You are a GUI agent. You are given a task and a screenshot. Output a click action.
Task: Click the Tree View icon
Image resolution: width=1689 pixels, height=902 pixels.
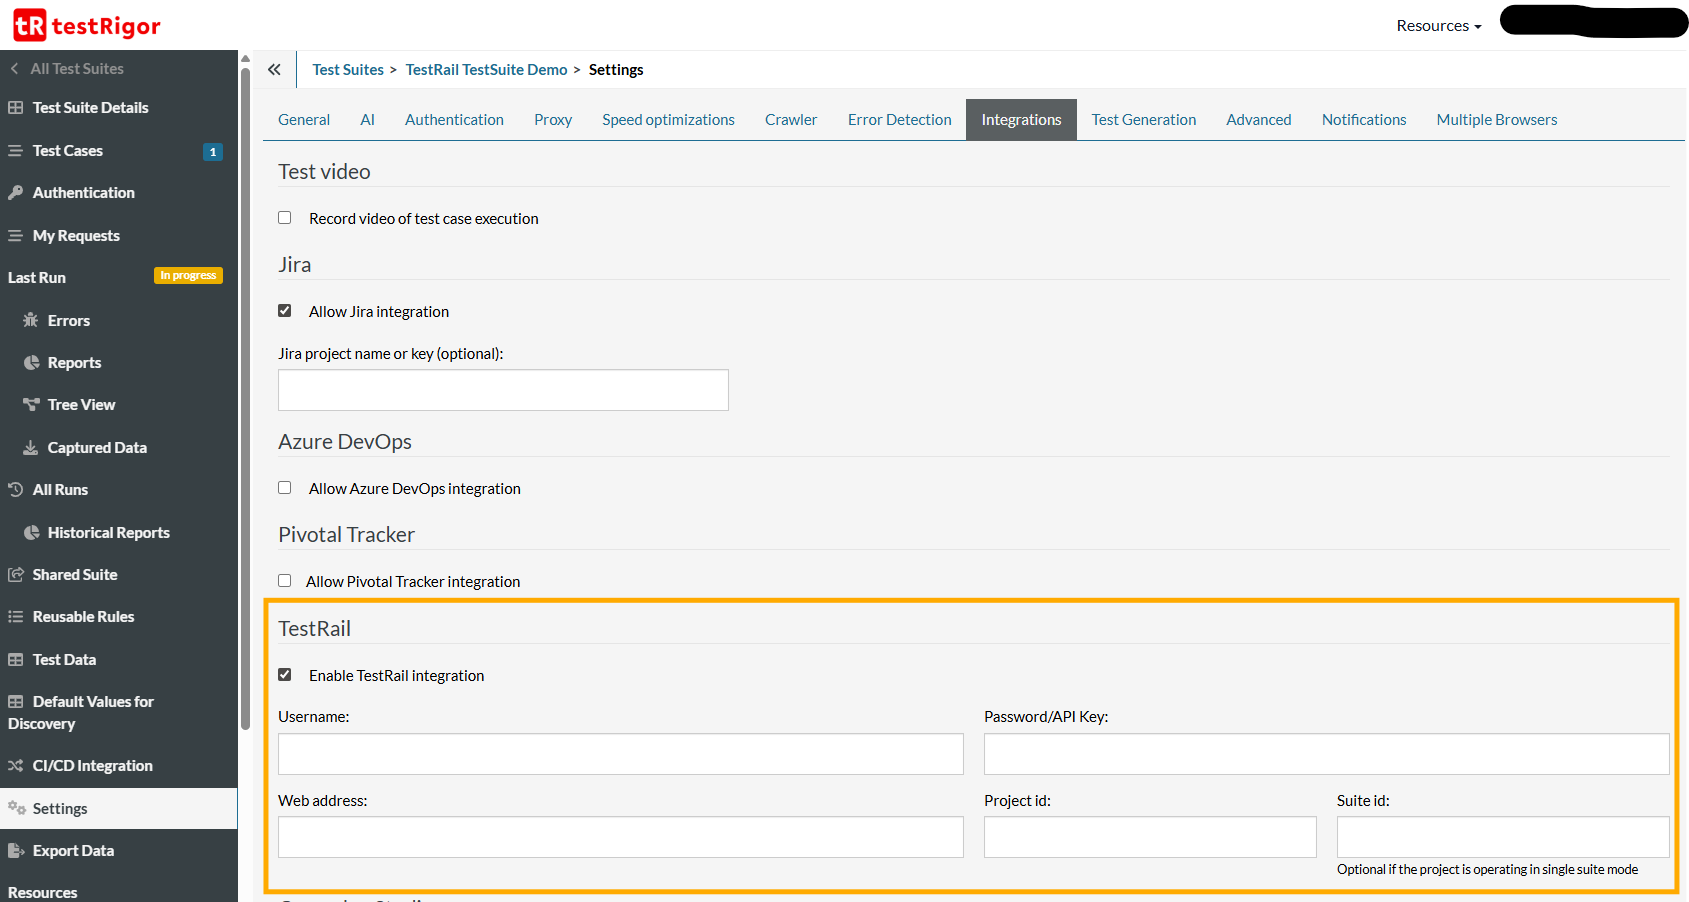[31, 405]
